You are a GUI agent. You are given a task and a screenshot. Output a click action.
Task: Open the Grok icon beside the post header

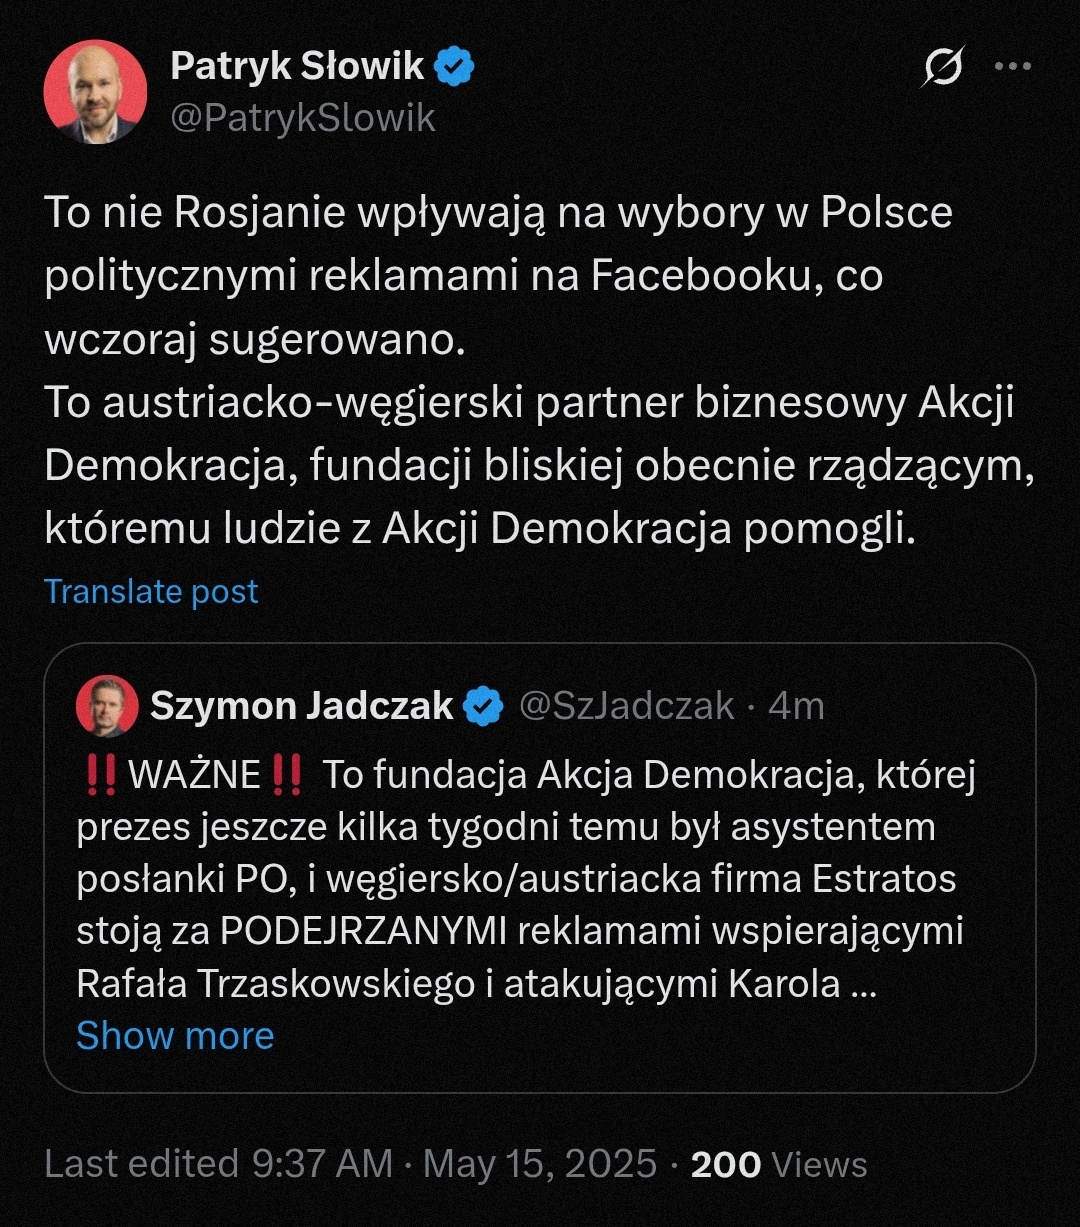pyautogui.click(x=943, y=67)
